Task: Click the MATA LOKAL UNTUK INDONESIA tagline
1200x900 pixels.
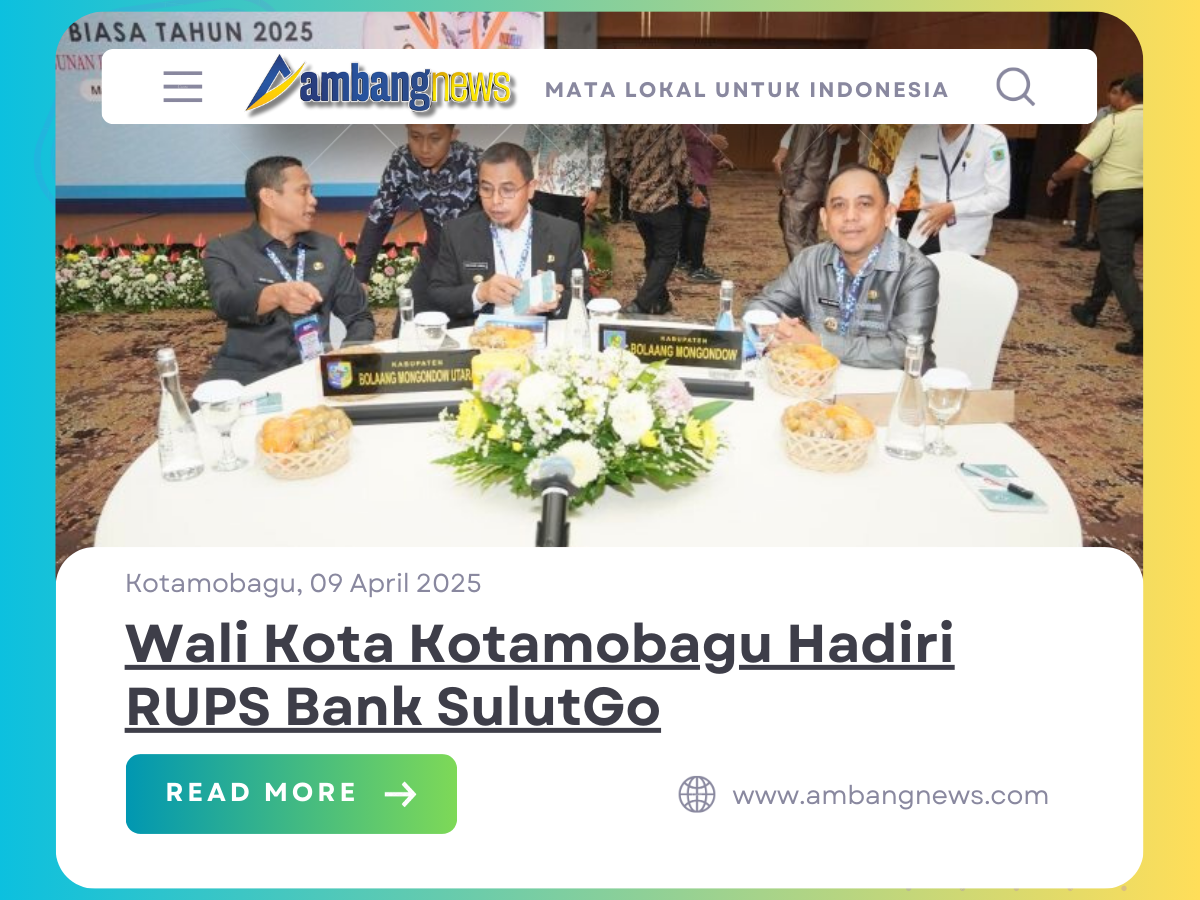Action: pyautogui.click(x=747, y=90)
